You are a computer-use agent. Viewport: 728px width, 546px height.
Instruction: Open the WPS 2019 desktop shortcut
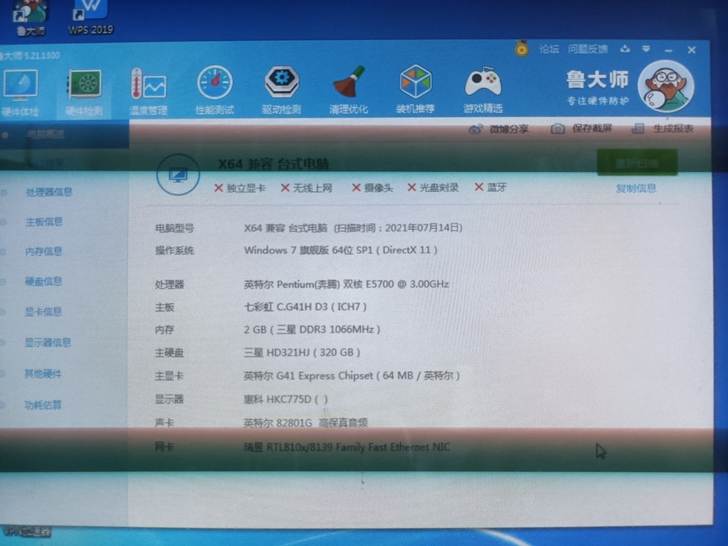91,18
